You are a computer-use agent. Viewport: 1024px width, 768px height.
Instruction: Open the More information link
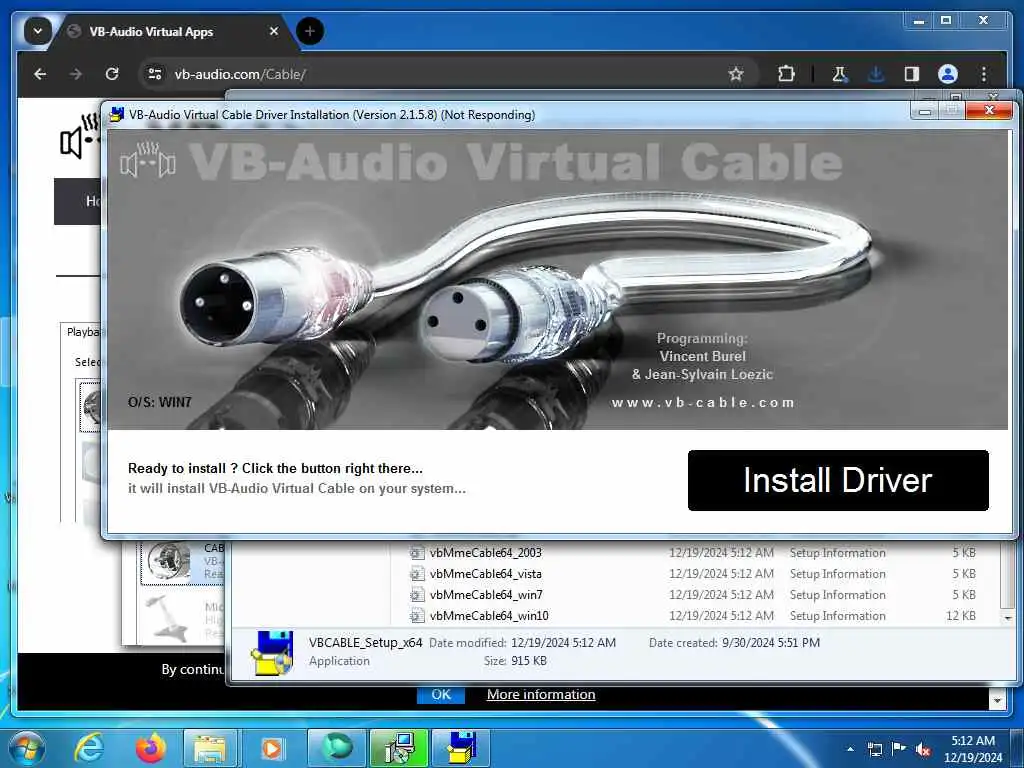[541, 695]
